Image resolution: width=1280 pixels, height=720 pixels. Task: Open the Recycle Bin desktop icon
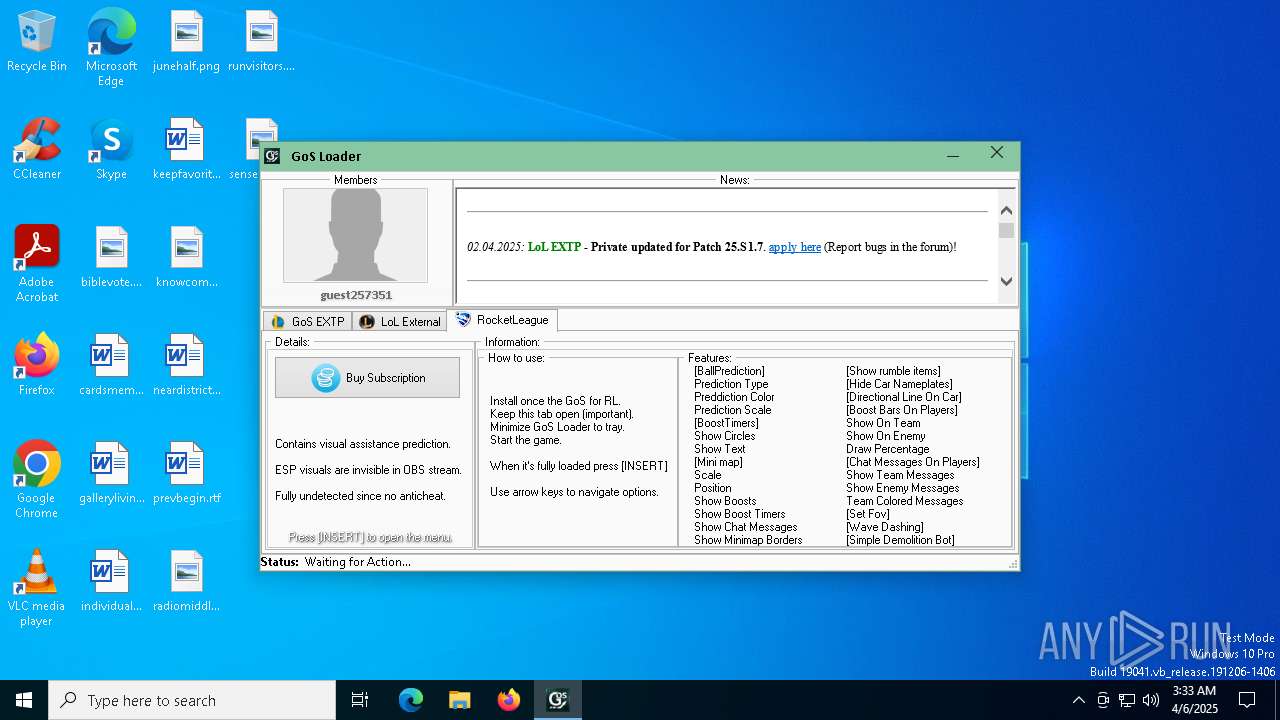[37, 41]
